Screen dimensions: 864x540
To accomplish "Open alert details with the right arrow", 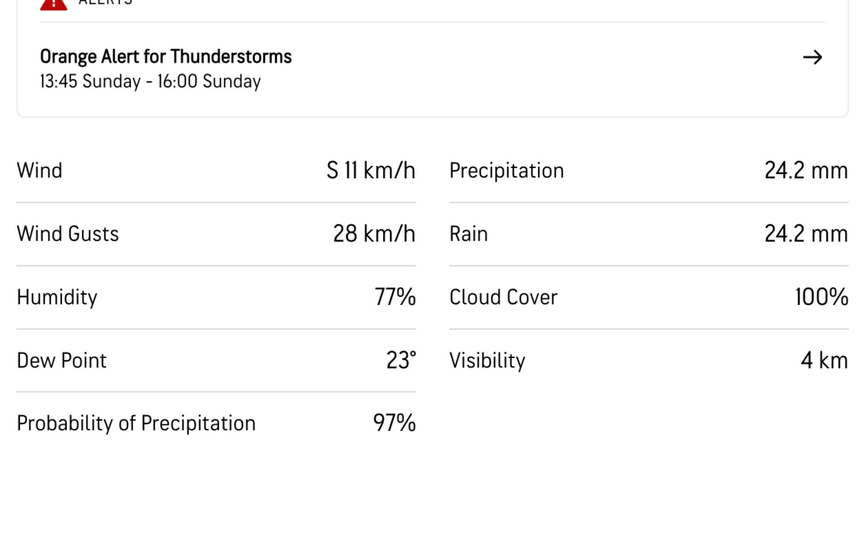I will click(x=812, y=58).
